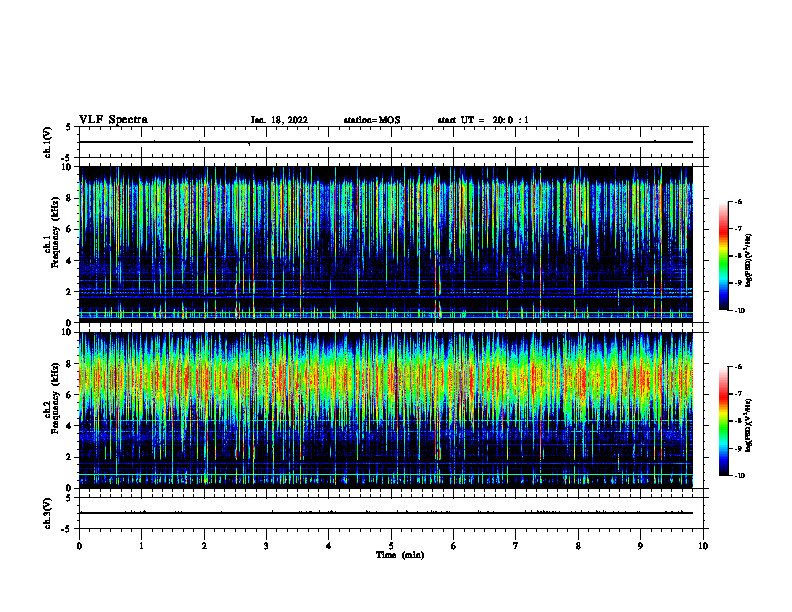Click the ch.1 voltage waveform trace panel
The image size is (792, 612).
[391, 142]
